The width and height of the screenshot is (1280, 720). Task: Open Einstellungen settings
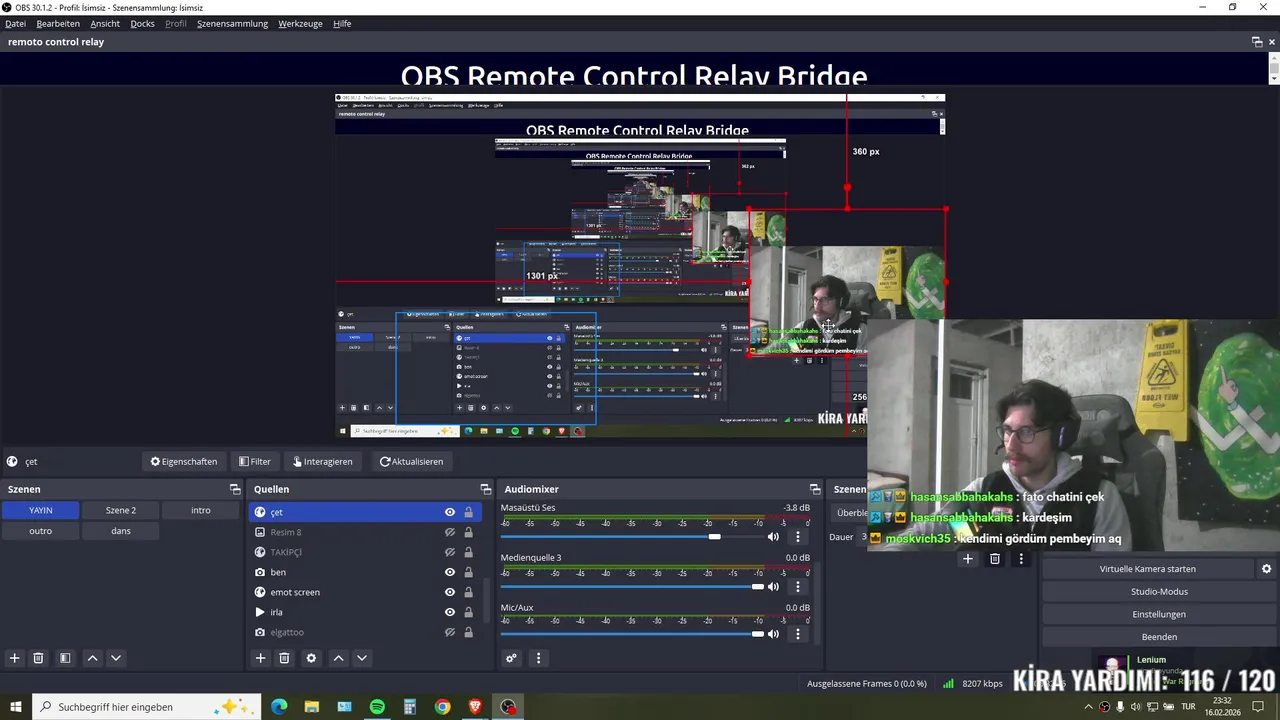(x=1159, y=614)
